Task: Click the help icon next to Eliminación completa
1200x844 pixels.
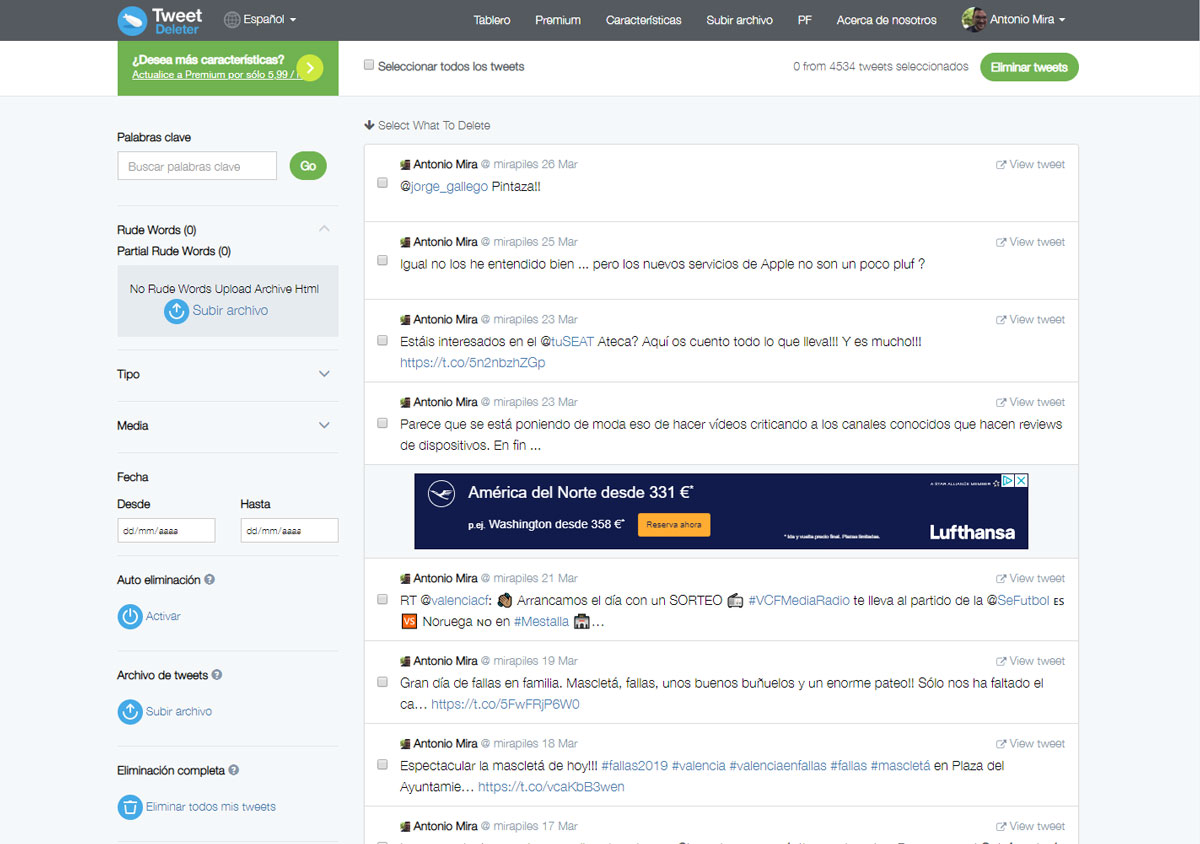Action: click(234, 771)
